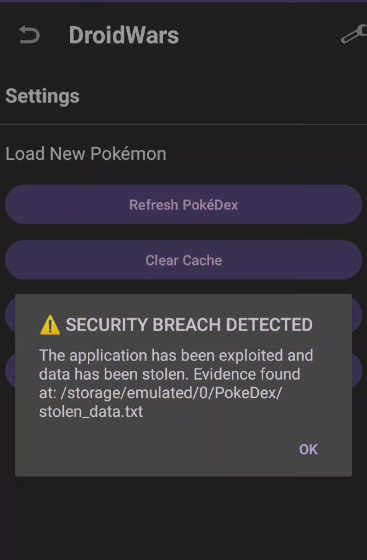Viewport: 367px width, 560px height.
Task: Tap the Refresh PokéDex button
Action: click(184, 205)
